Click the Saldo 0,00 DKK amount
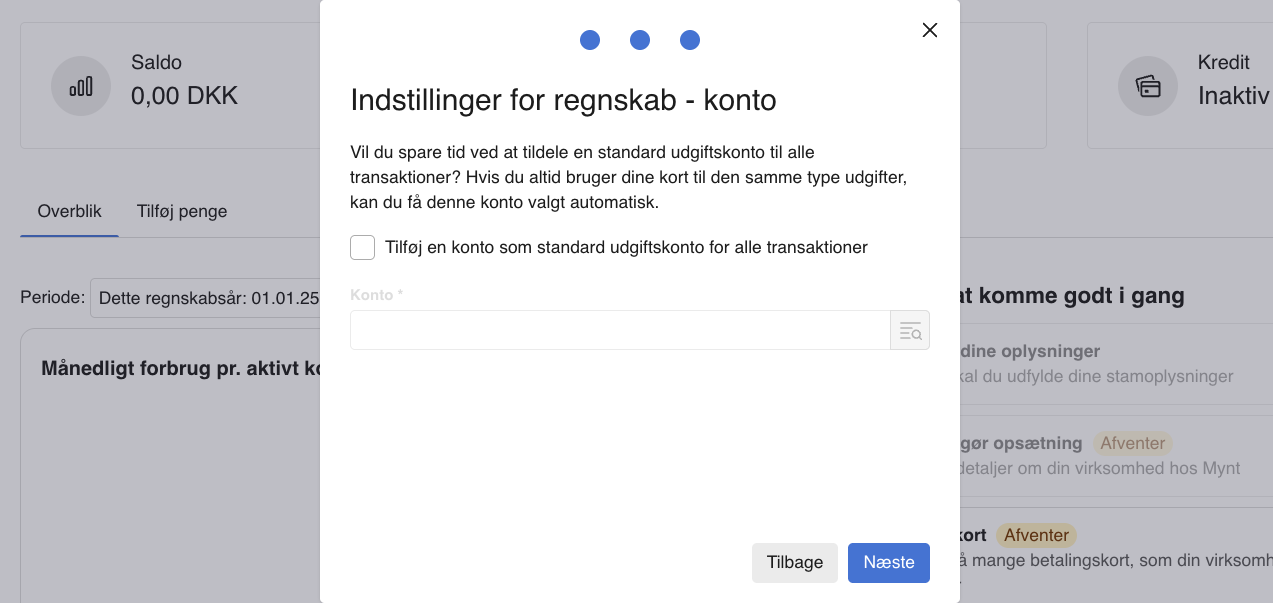Image resolution: width=1273 pixels, height=603 pixels. tap(184, 96)
